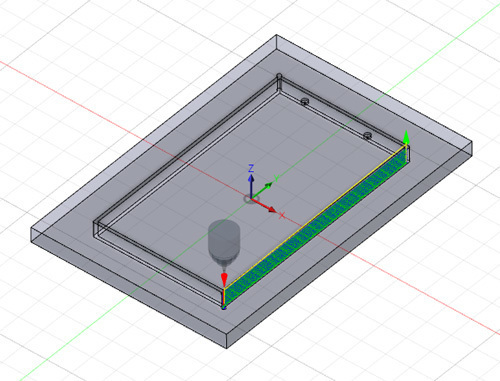Click the Z axis label

point(251,168)
